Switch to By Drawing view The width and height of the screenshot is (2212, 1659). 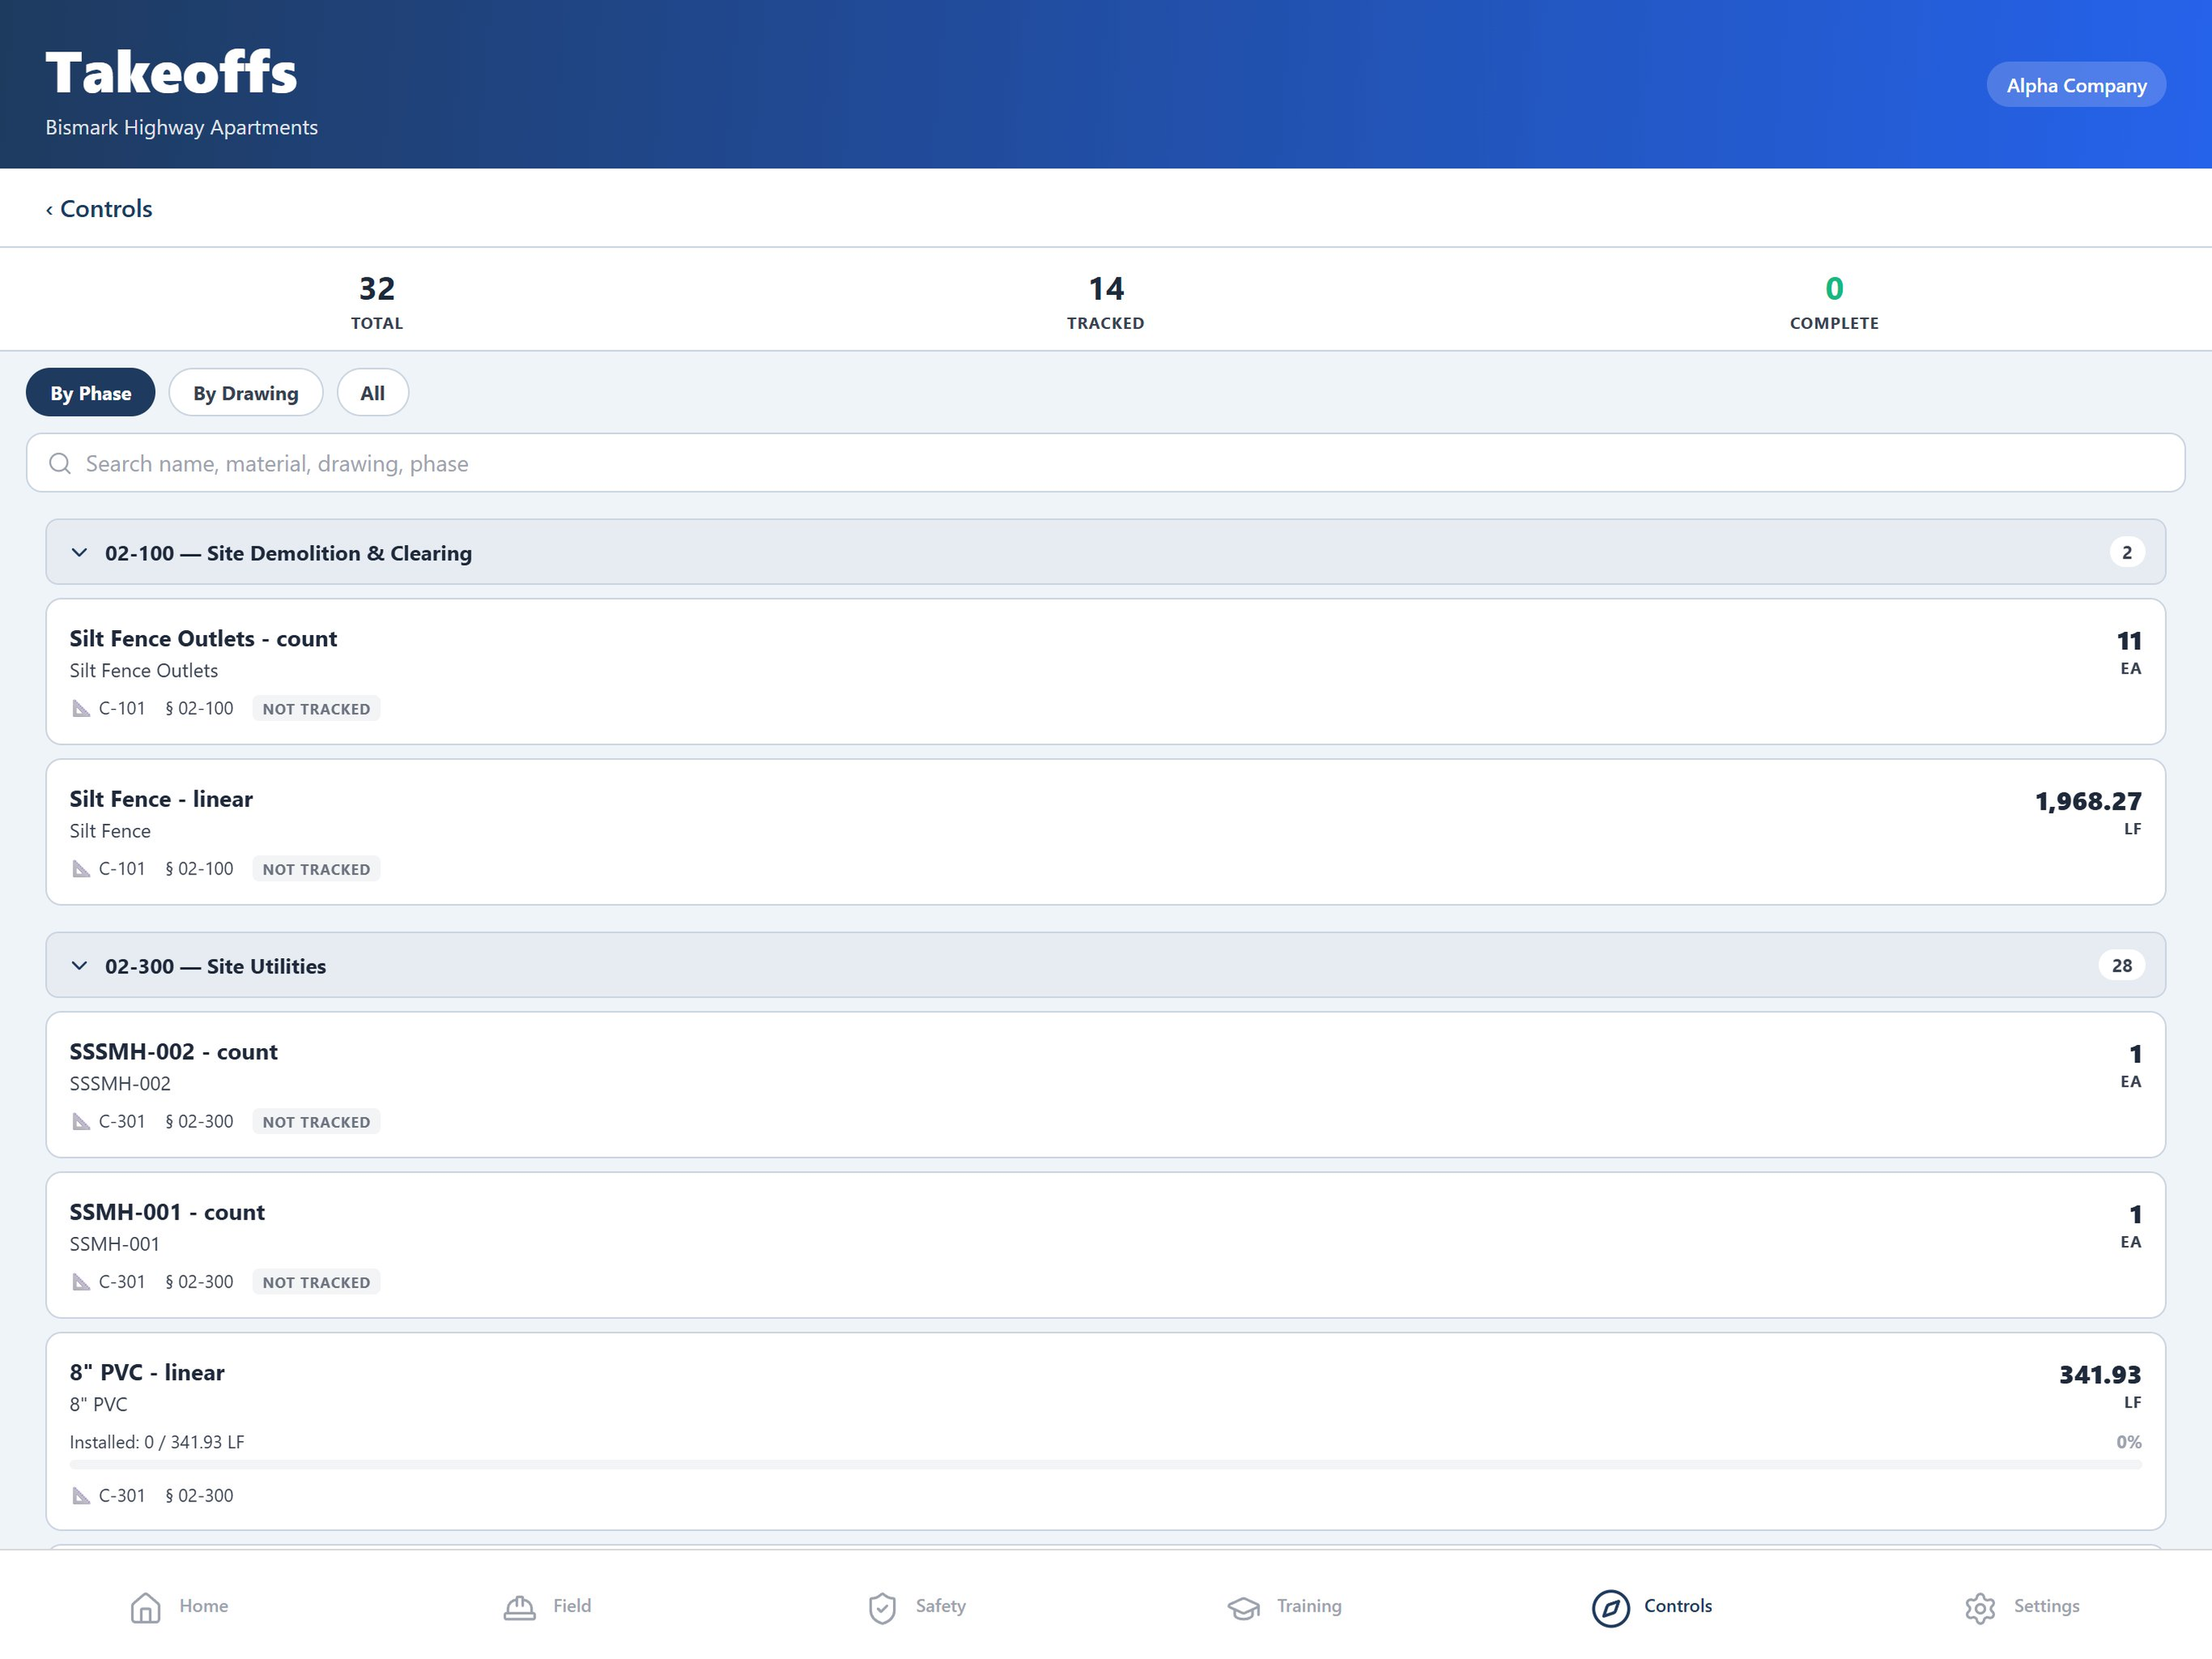[x=246, y=392]
